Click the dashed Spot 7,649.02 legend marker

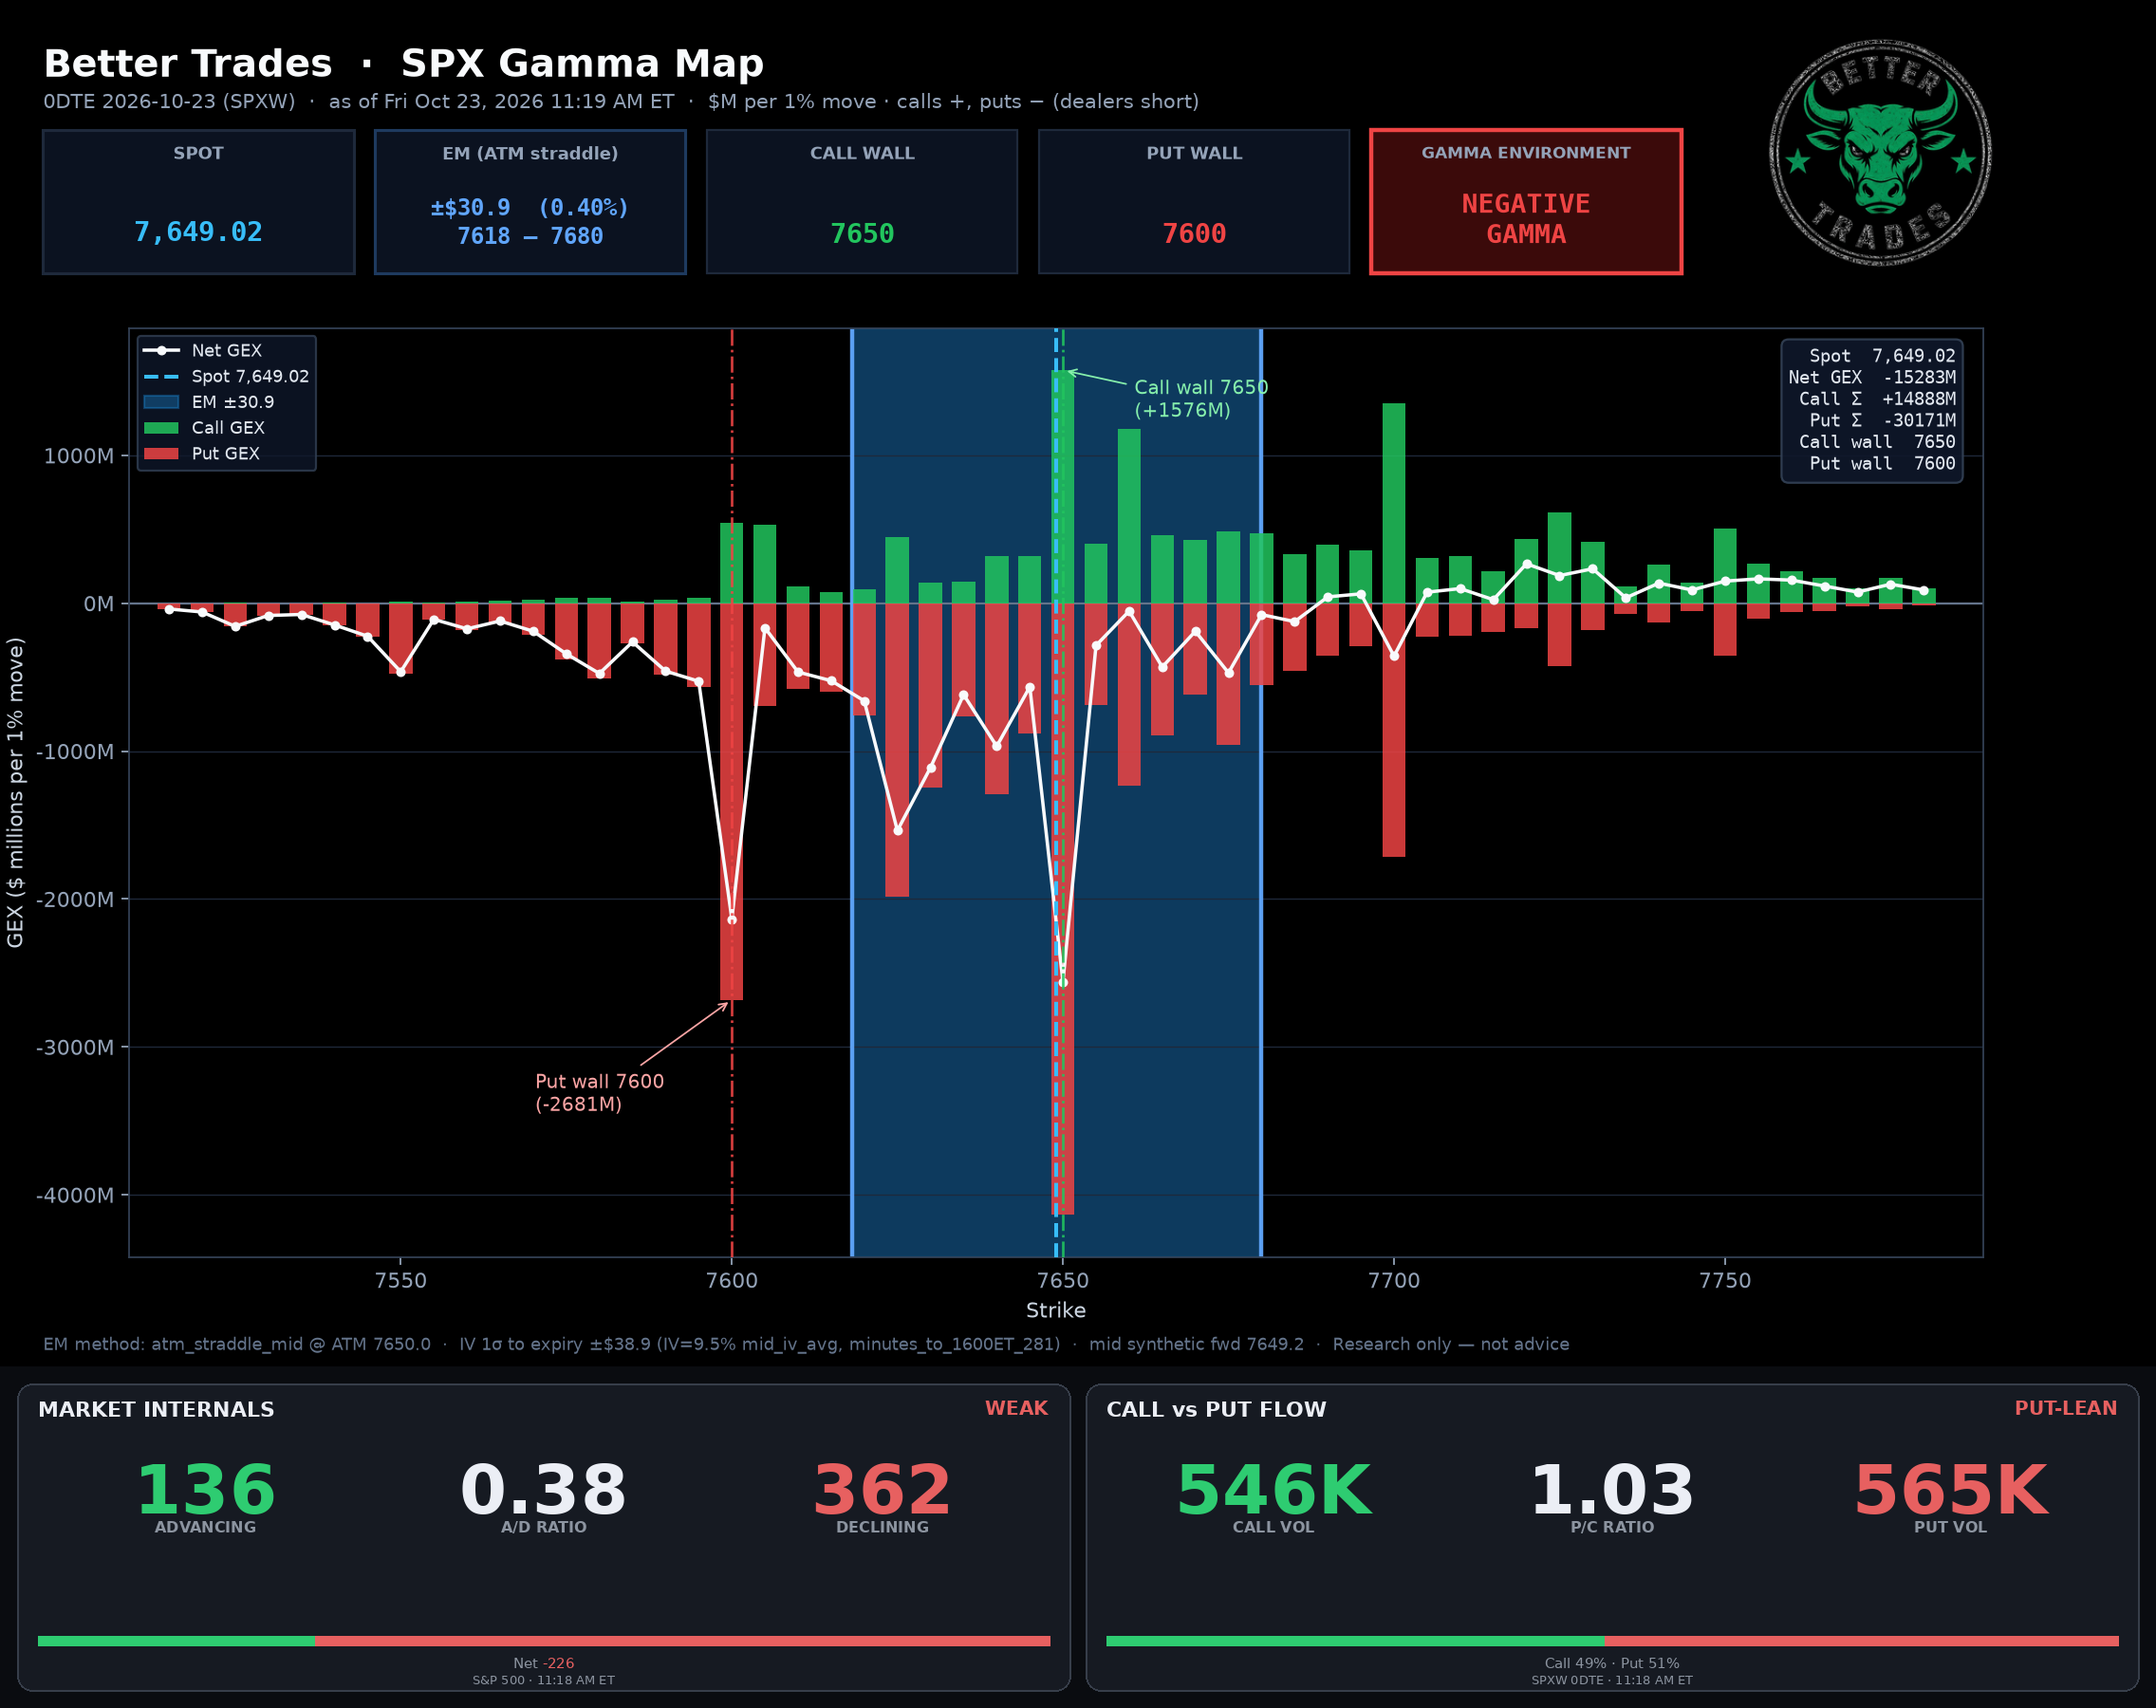point(161,376)
